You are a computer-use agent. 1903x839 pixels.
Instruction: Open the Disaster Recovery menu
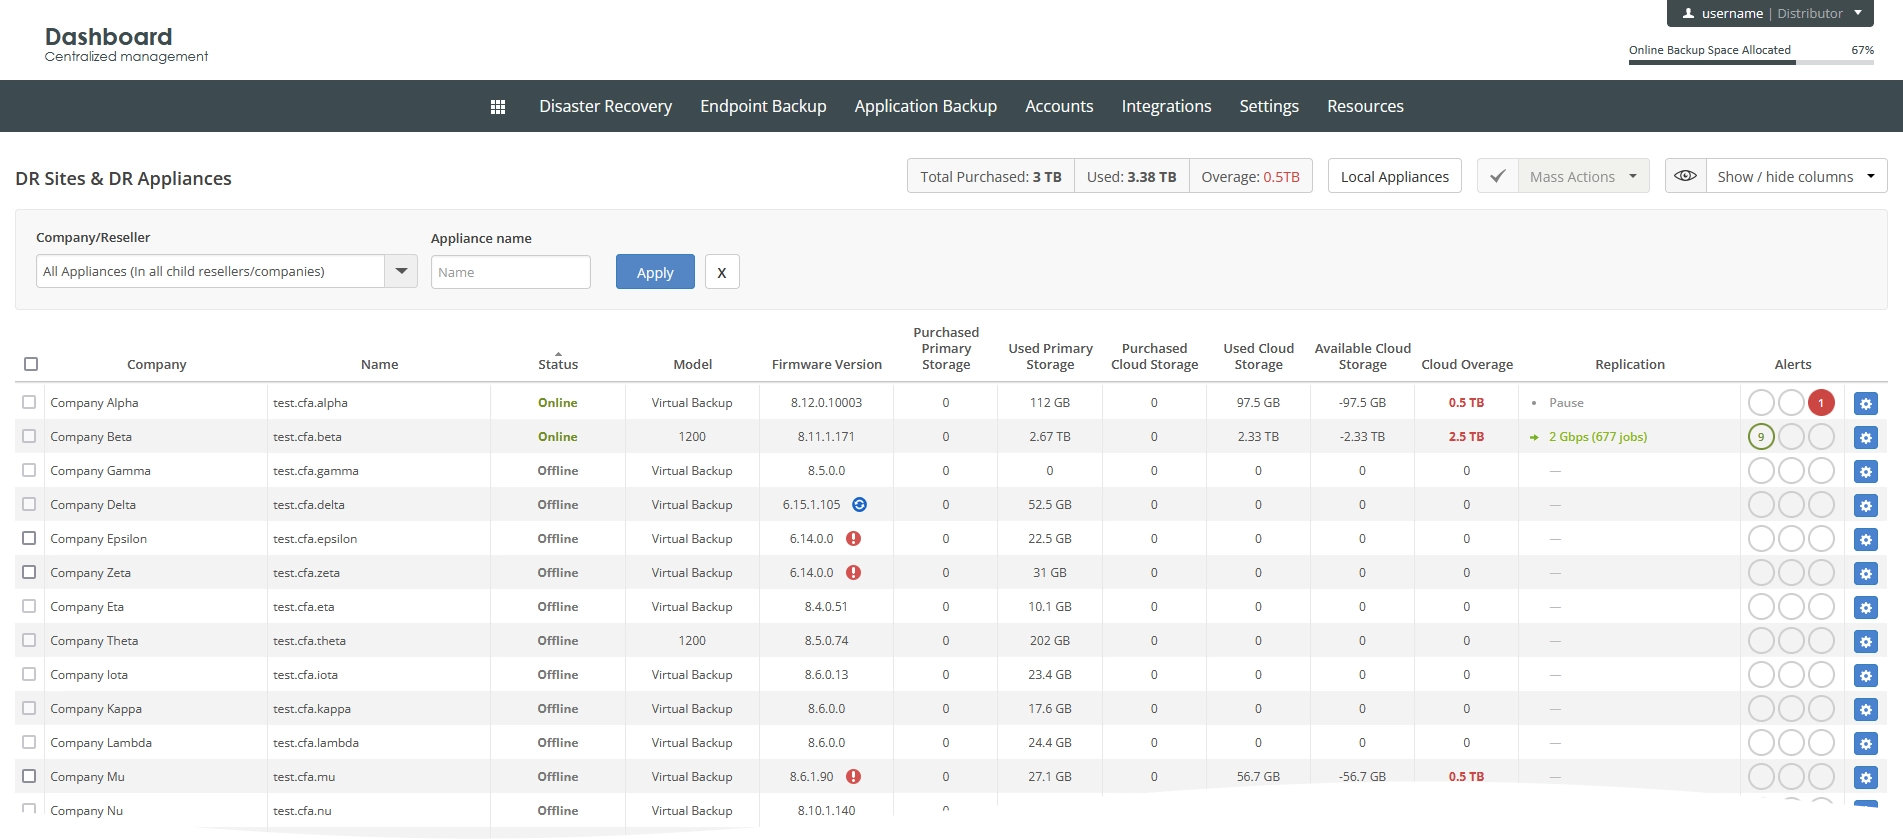(605, 106)
